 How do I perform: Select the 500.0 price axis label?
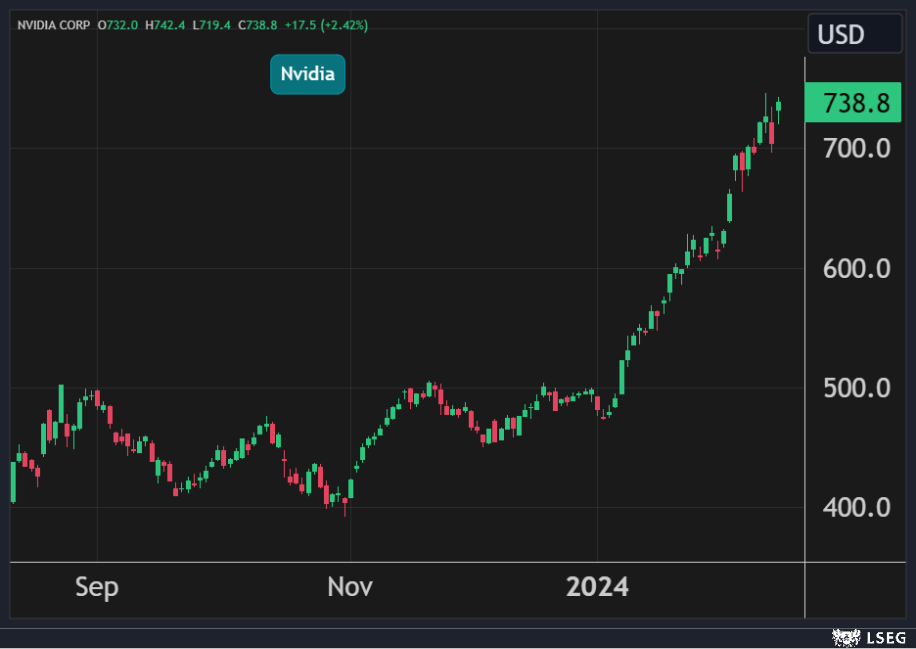point(856,388)
